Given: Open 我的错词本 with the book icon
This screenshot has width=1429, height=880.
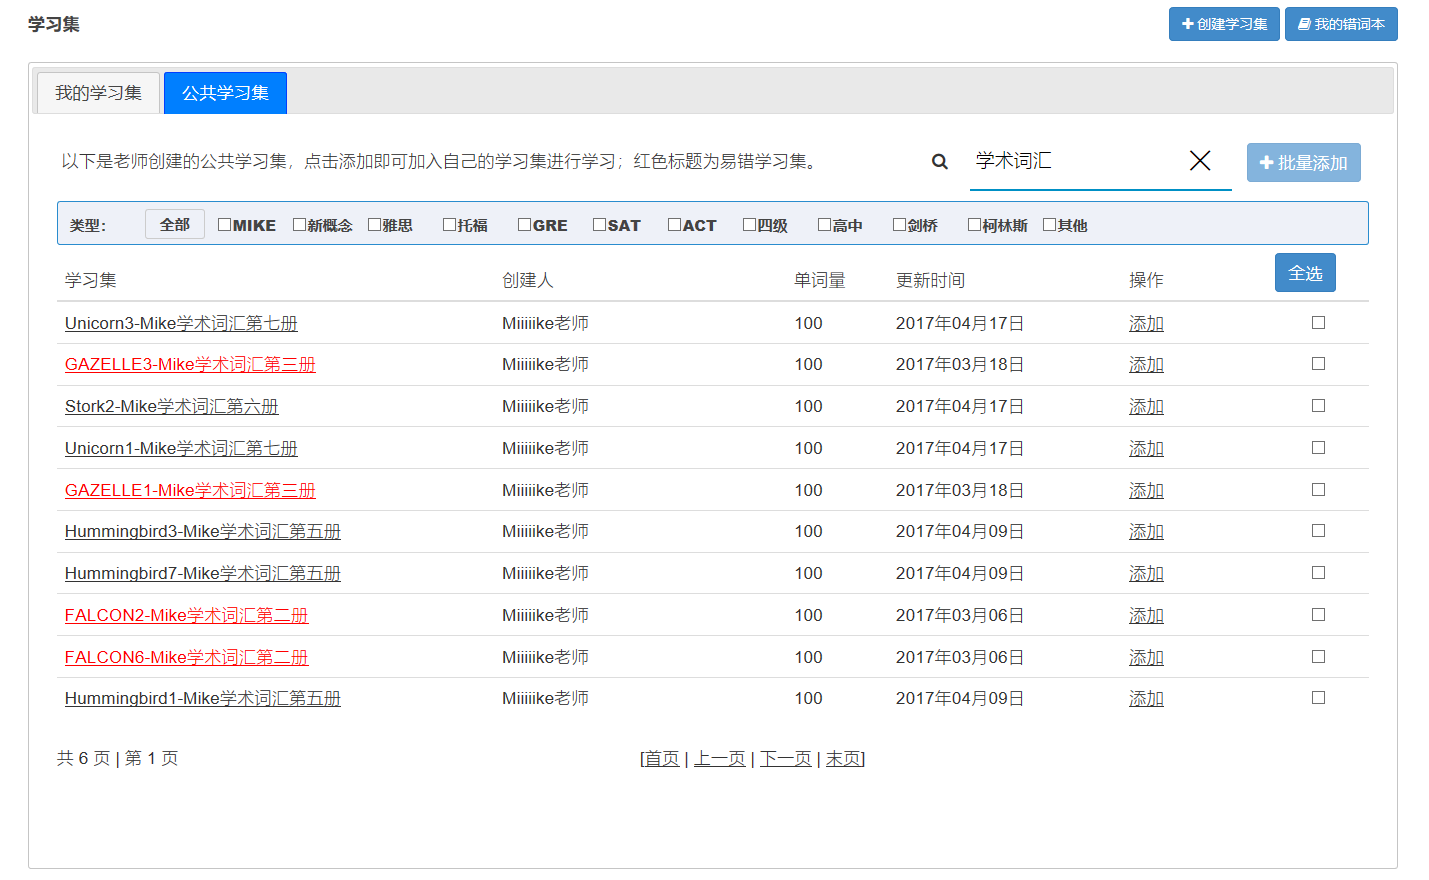Looking at the screenshot, I should pos(1341,24).
